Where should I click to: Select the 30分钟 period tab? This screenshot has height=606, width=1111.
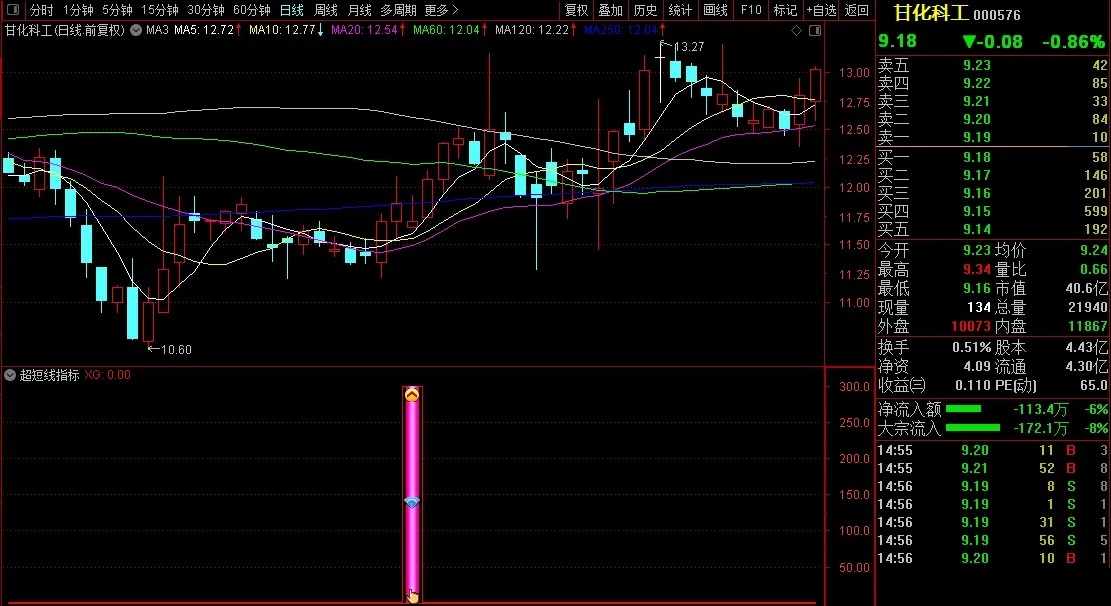tap(205, 10)
